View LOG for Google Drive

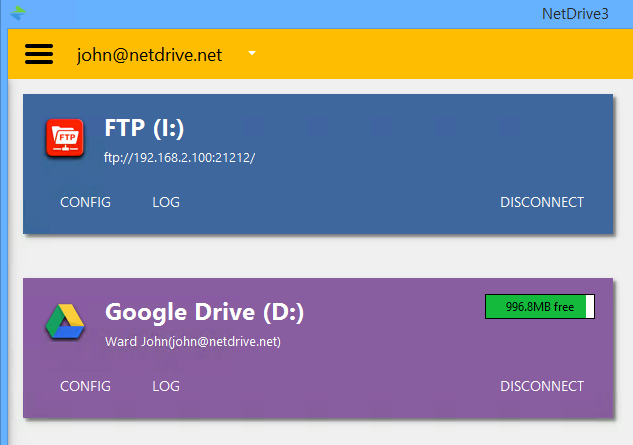(166, 386)
